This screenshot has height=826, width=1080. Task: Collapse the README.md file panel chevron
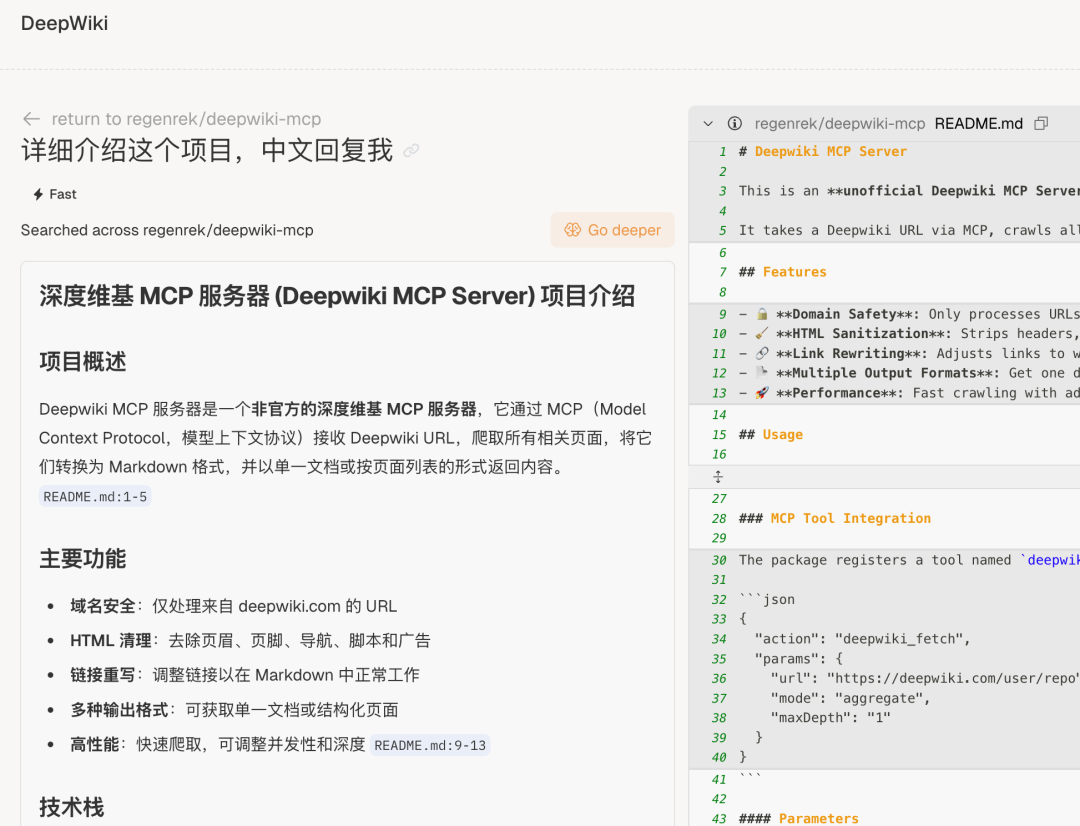(707, 124)
